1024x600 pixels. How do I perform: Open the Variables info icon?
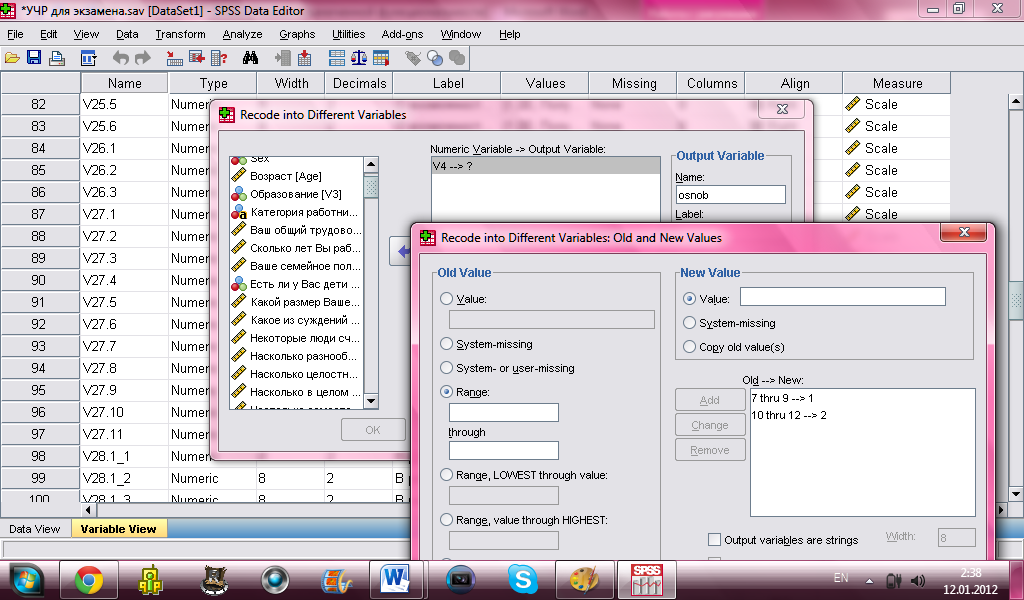point(219,58)
